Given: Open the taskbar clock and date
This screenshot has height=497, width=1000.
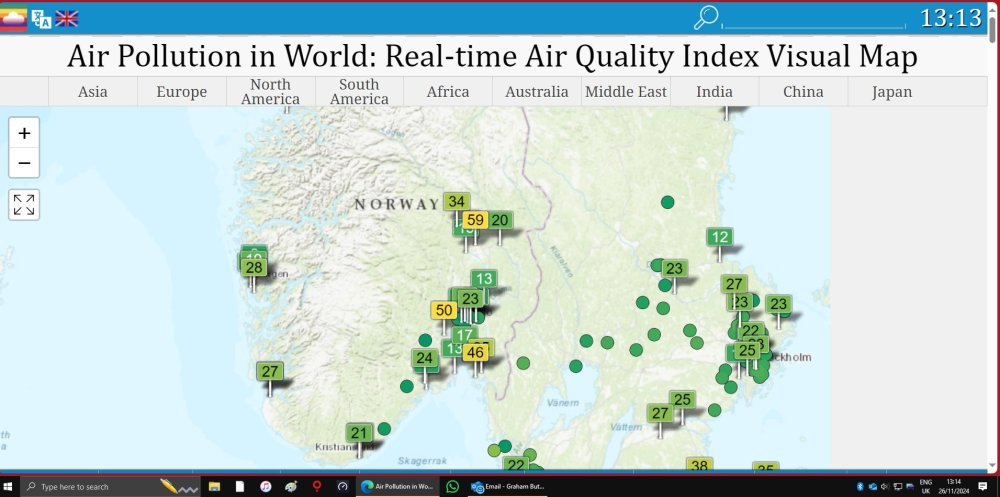Looking at the screenshot, I should coord(953,486).
